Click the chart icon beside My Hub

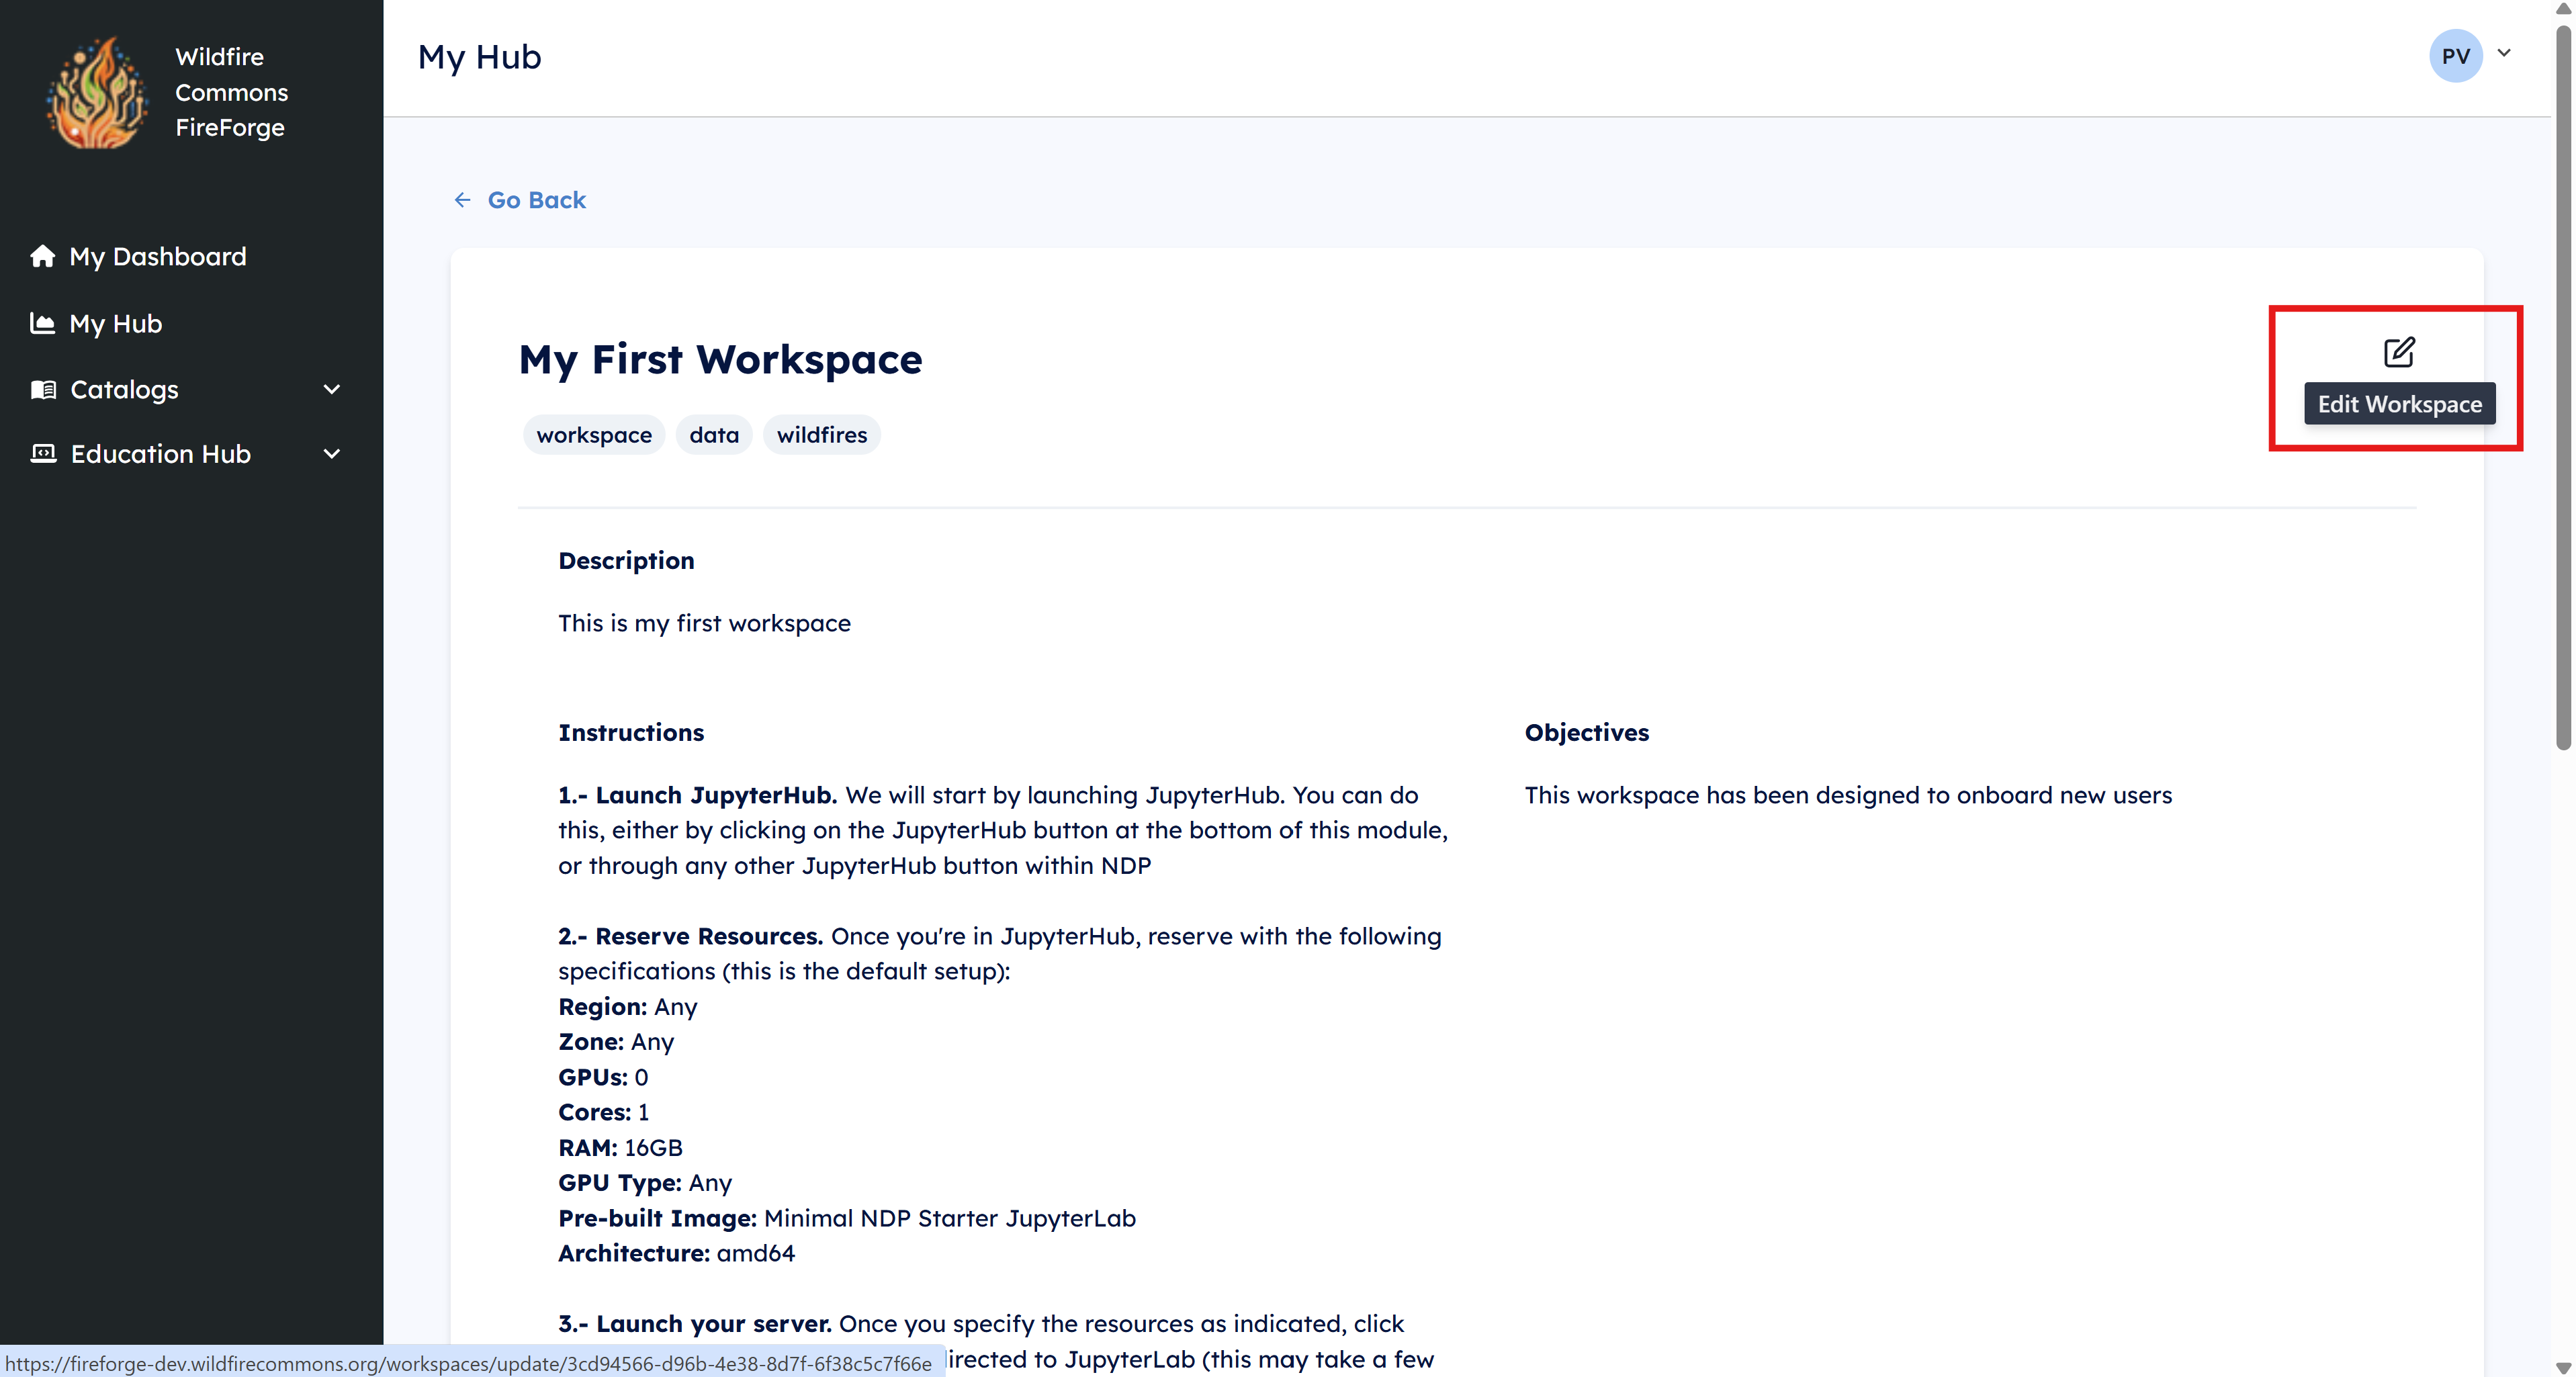42,323
